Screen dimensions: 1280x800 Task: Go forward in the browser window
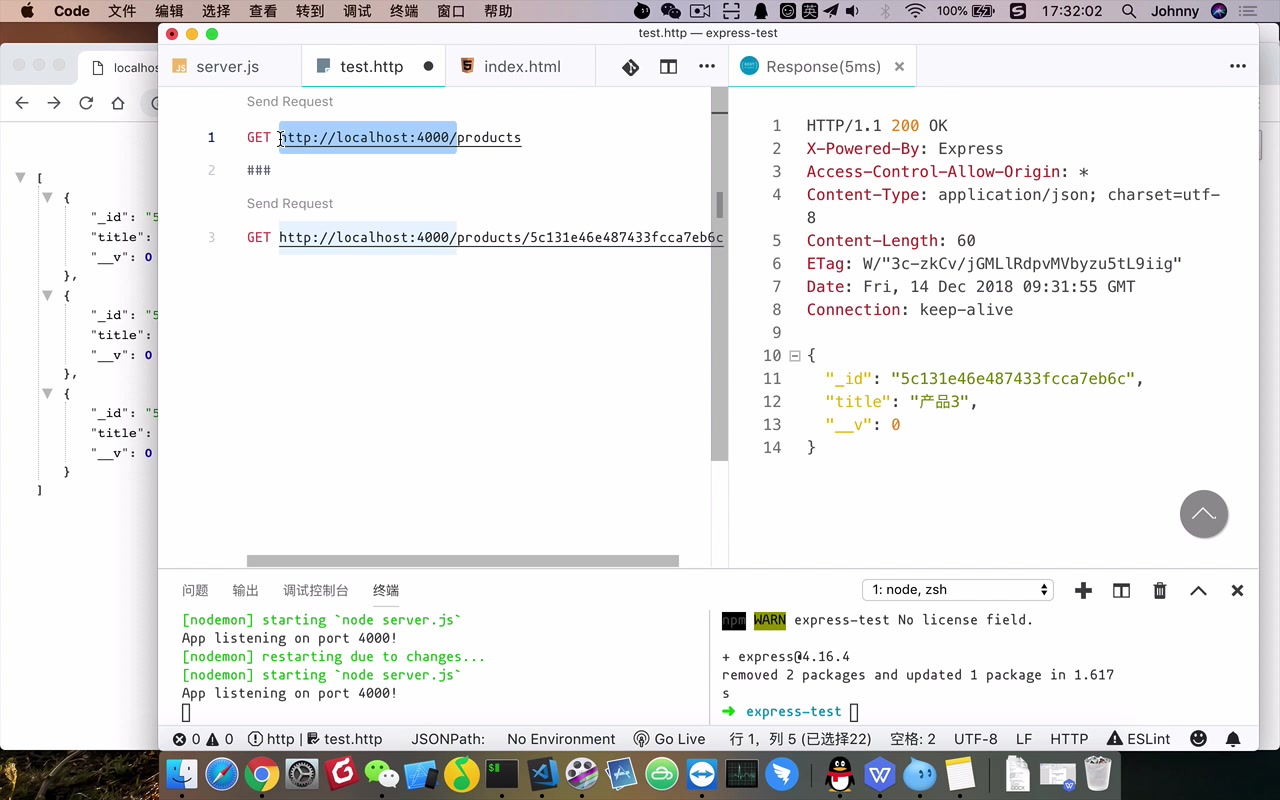(54, 103)
